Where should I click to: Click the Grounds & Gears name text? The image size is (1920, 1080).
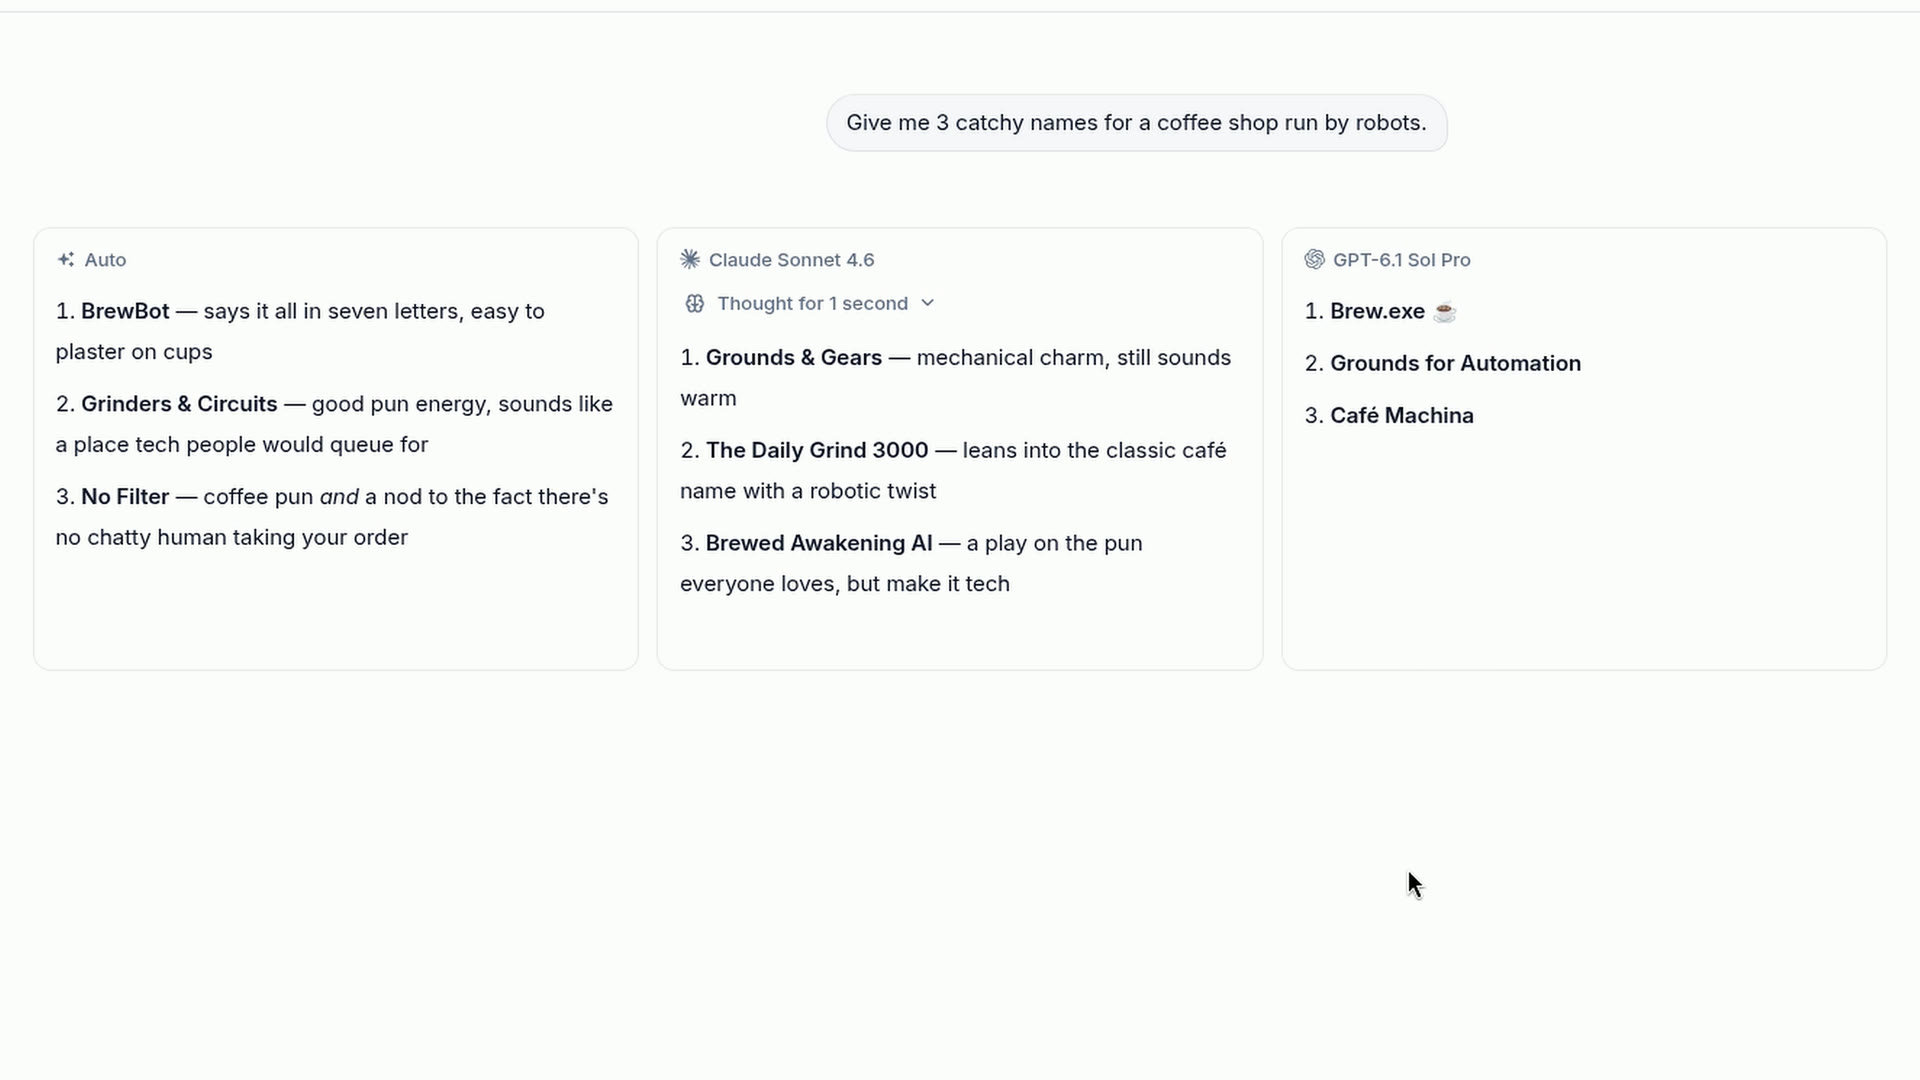tap(794, 358)
